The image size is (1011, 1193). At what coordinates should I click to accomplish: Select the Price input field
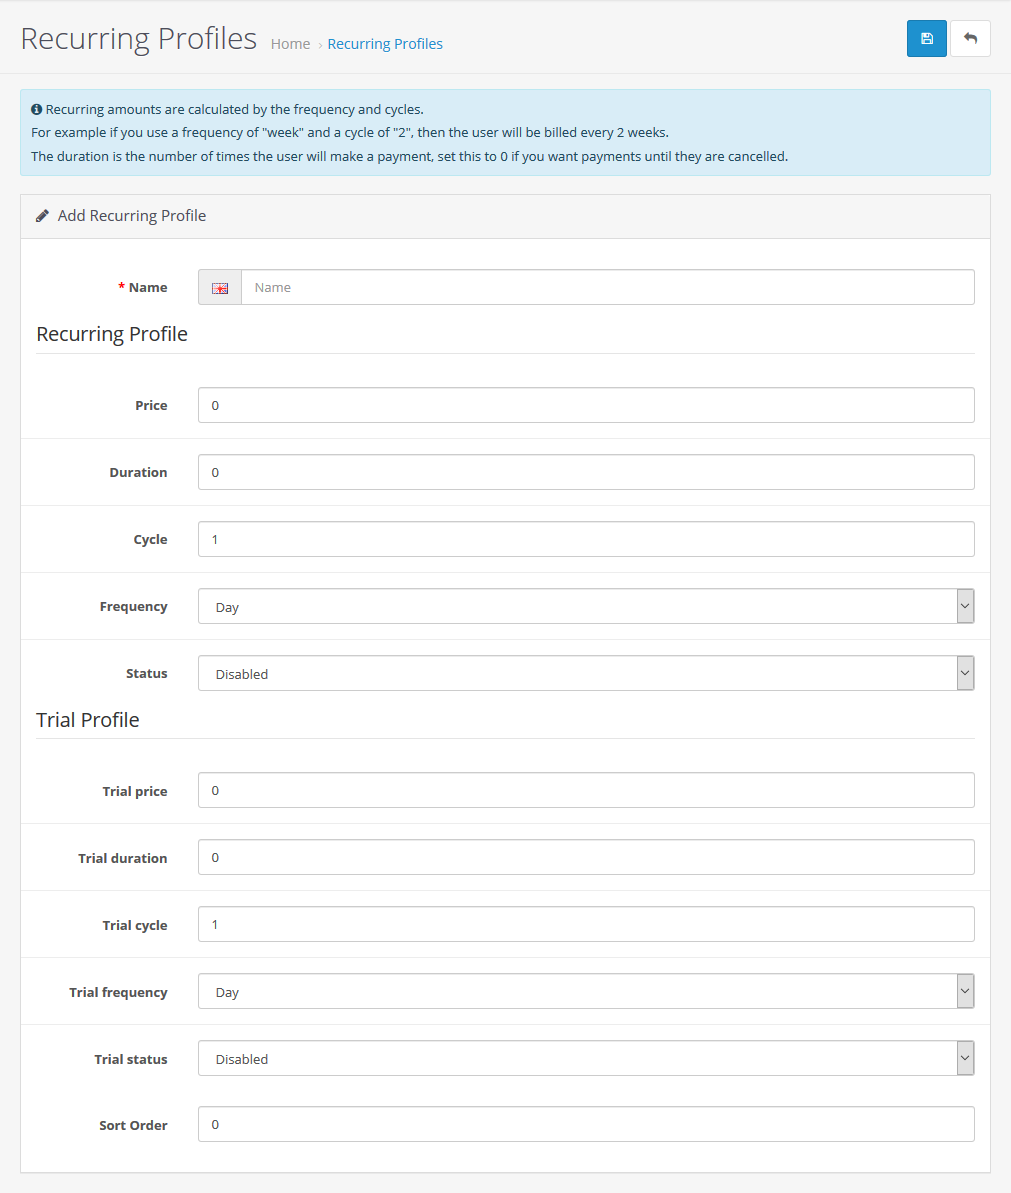[x=586, y=405]
